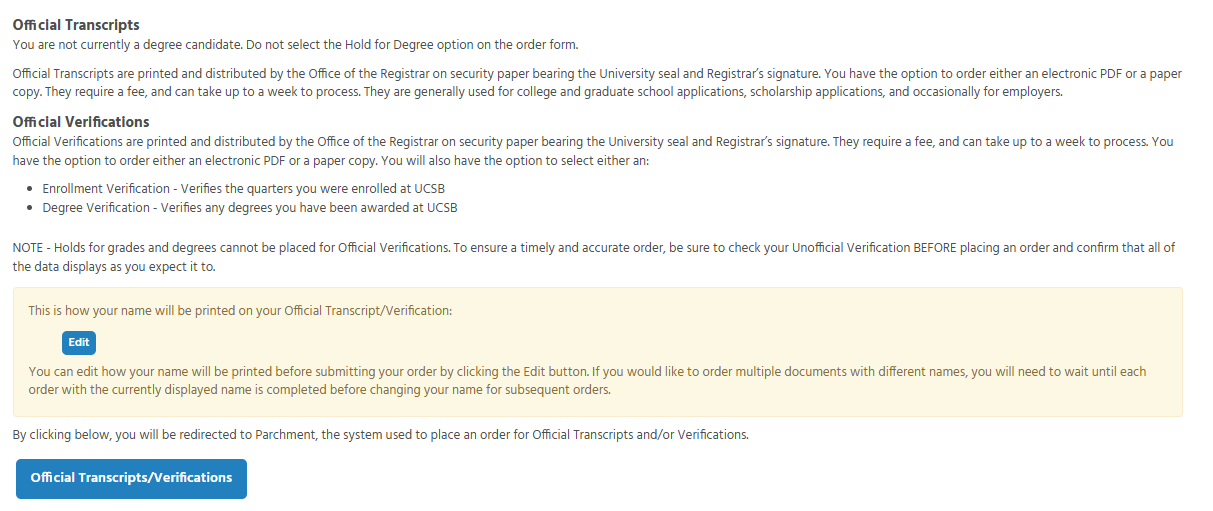This screenshot has width=1213, height=511.
Task: Click the Official Transcripts heading
Action: [76, 25]
